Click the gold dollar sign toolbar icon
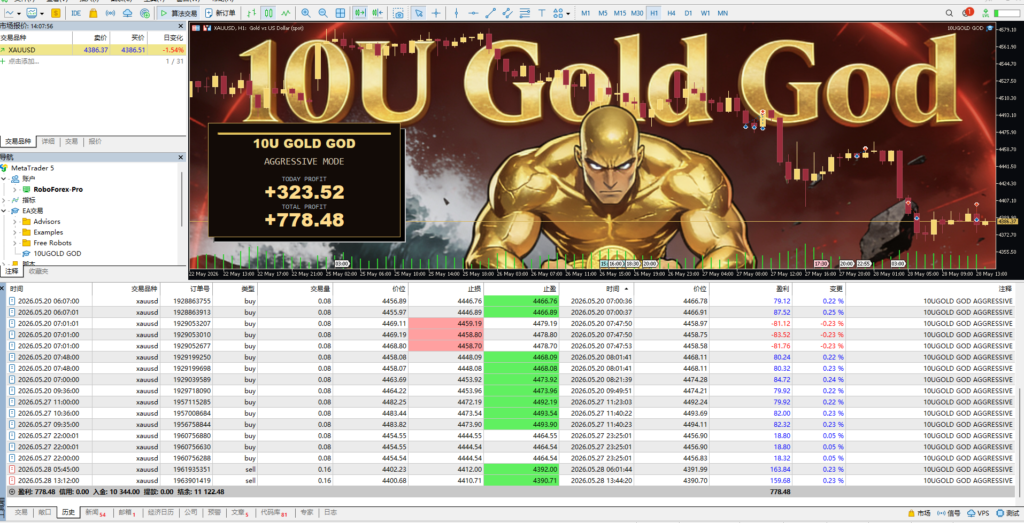 click(56, 13)
